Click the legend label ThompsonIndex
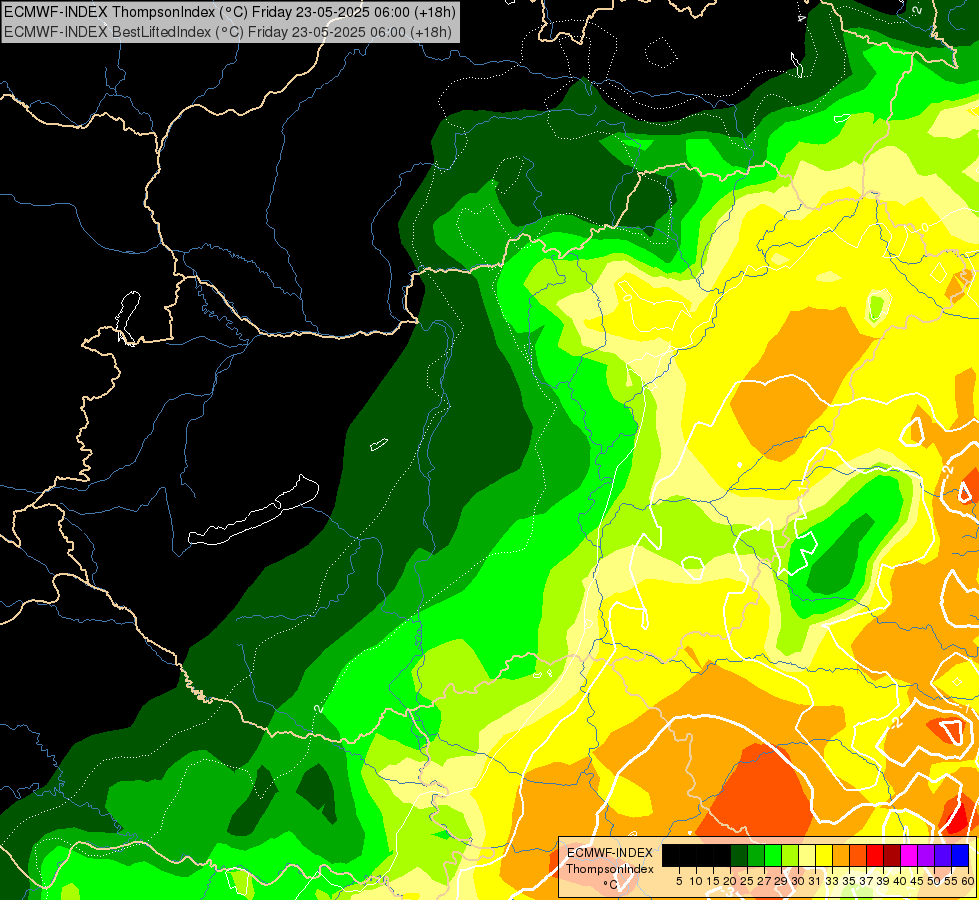 [610, 869]
